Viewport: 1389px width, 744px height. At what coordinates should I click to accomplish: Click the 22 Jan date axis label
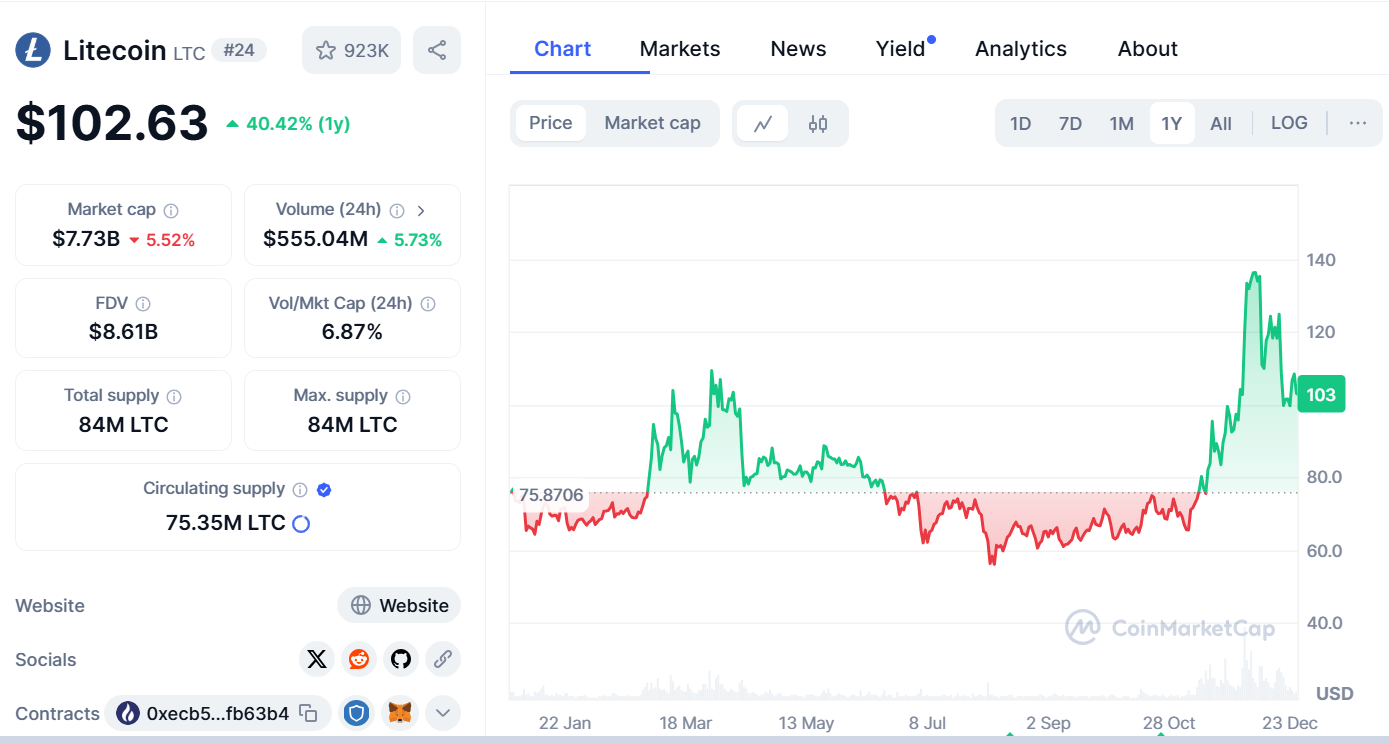coord(565,723)
